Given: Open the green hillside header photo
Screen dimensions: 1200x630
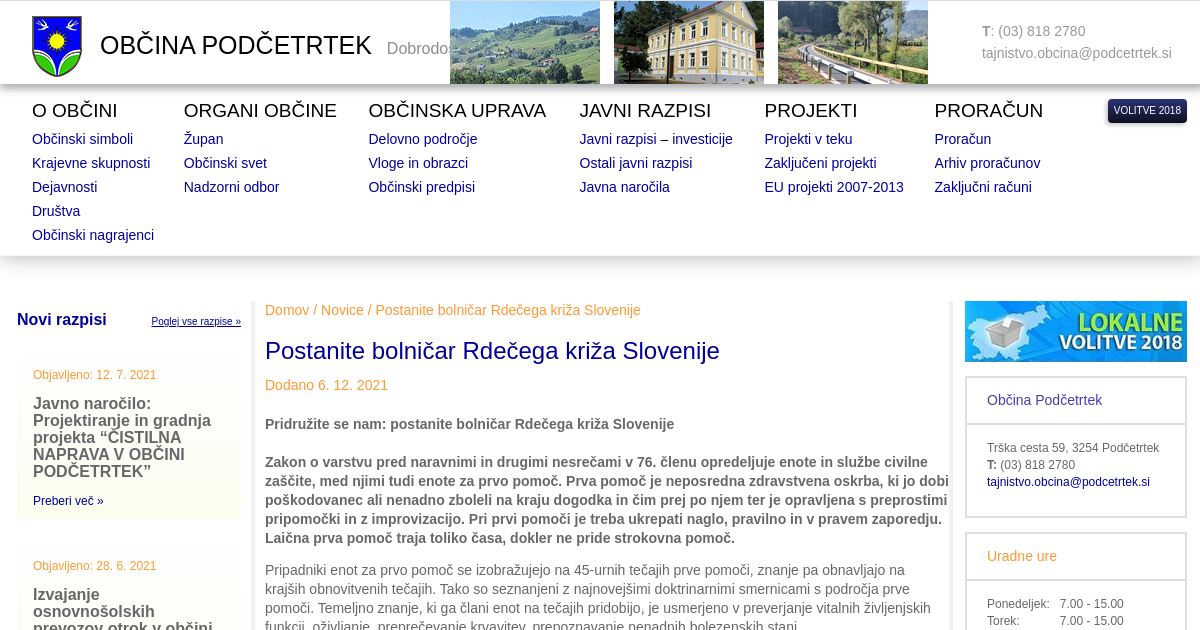Looking at the screenshot, I should point(524,42).
